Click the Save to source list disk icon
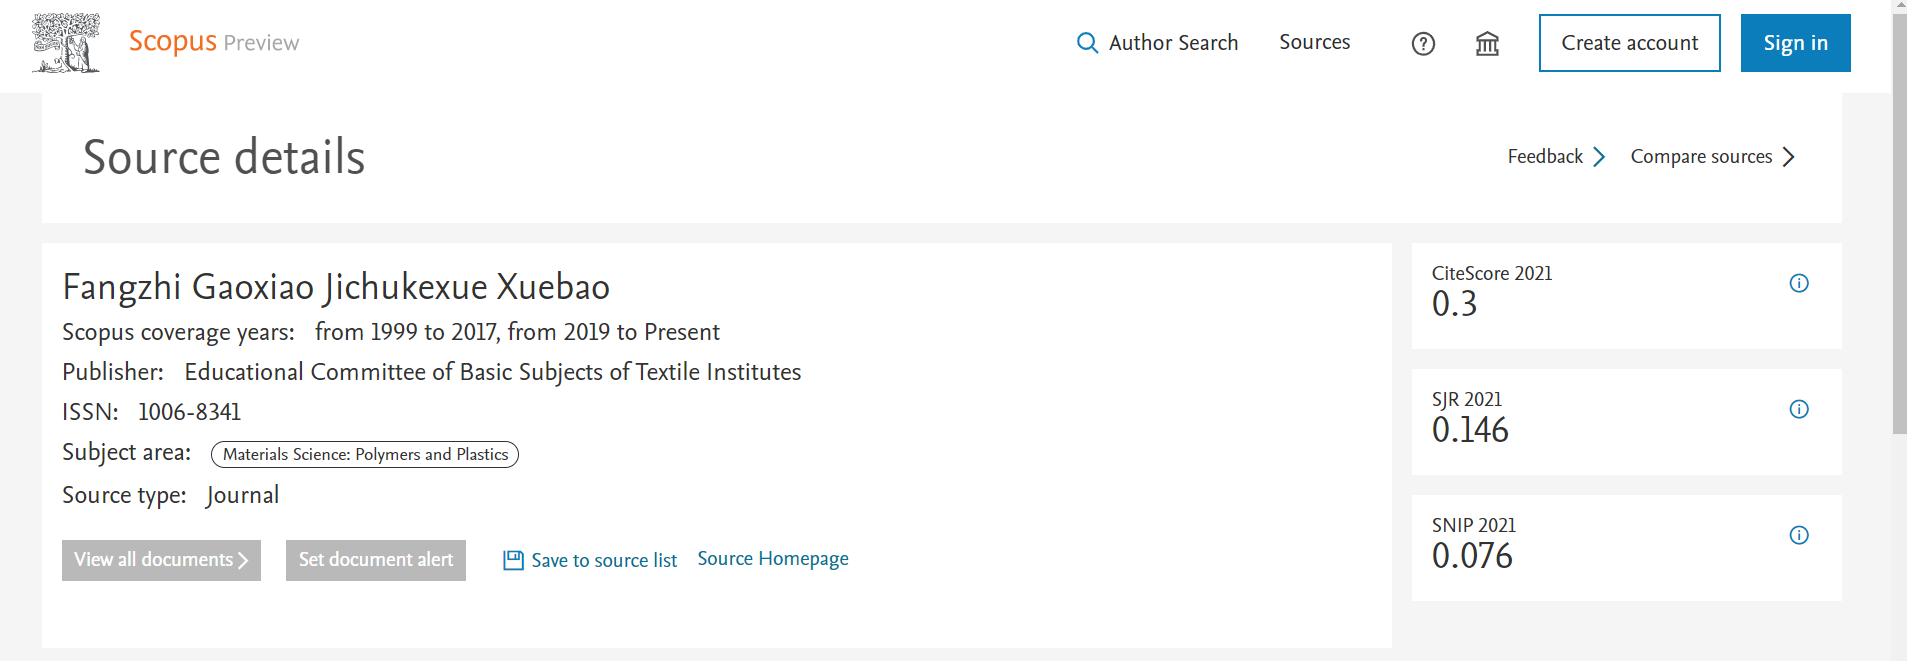The image size is (1907, 661). (513, 560)
